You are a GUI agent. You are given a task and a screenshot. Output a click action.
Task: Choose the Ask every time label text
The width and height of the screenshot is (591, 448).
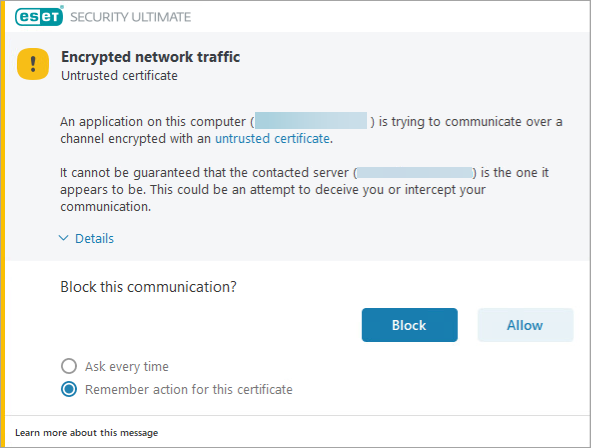[127, 367]
